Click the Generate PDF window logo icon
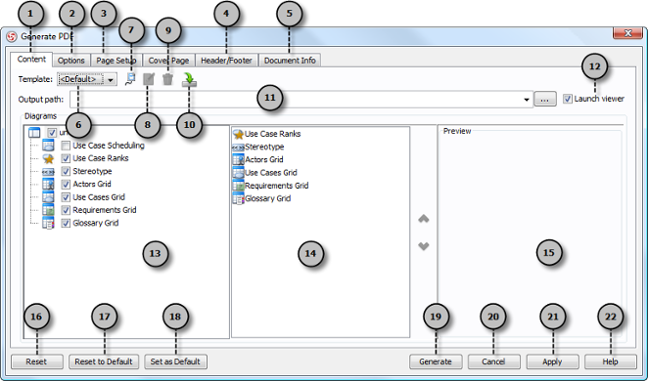648x381 pixels. point(12,37)
